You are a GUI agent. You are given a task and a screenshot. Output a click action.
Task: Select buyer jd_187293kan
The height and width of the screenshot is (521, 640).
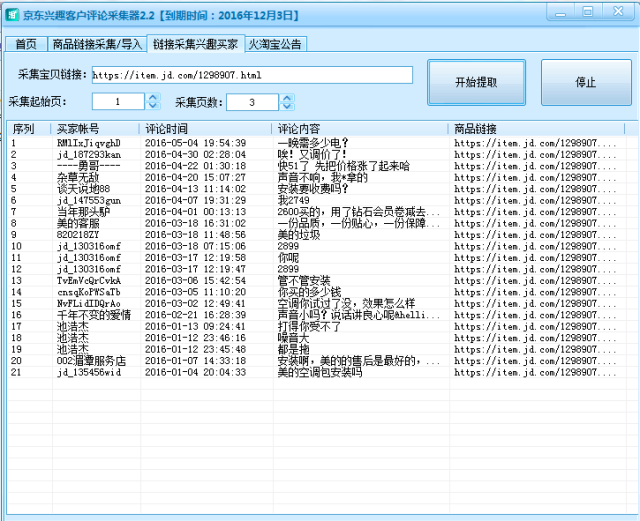89,154
